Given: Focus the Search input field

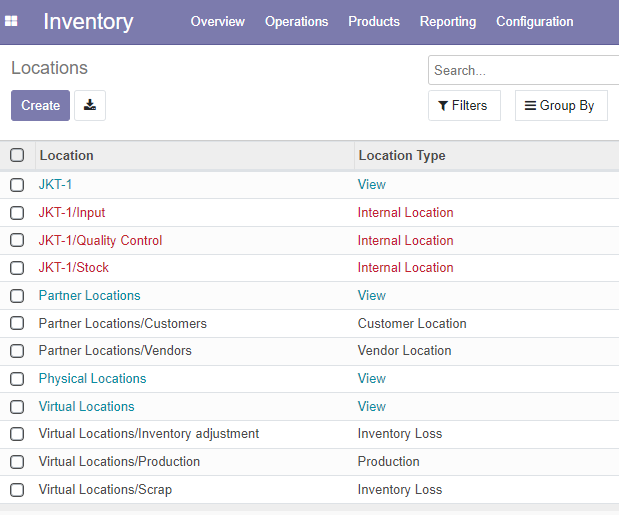Looking at the screenshot, I should coord(523,70).
